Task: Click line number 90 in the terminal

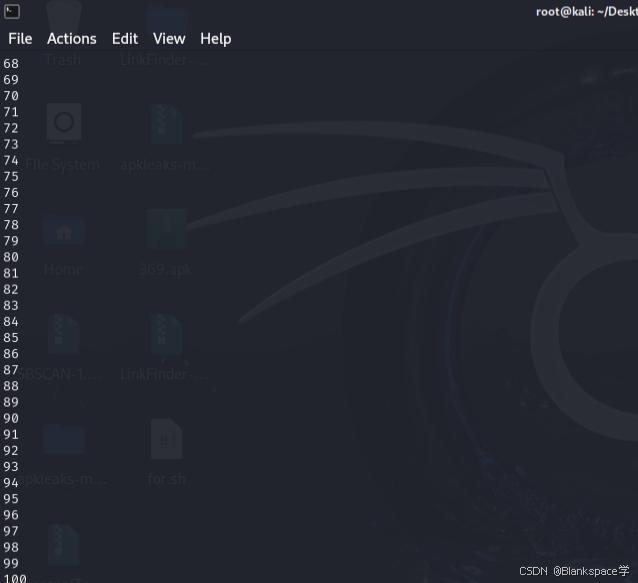Action: tap(11, 418)
